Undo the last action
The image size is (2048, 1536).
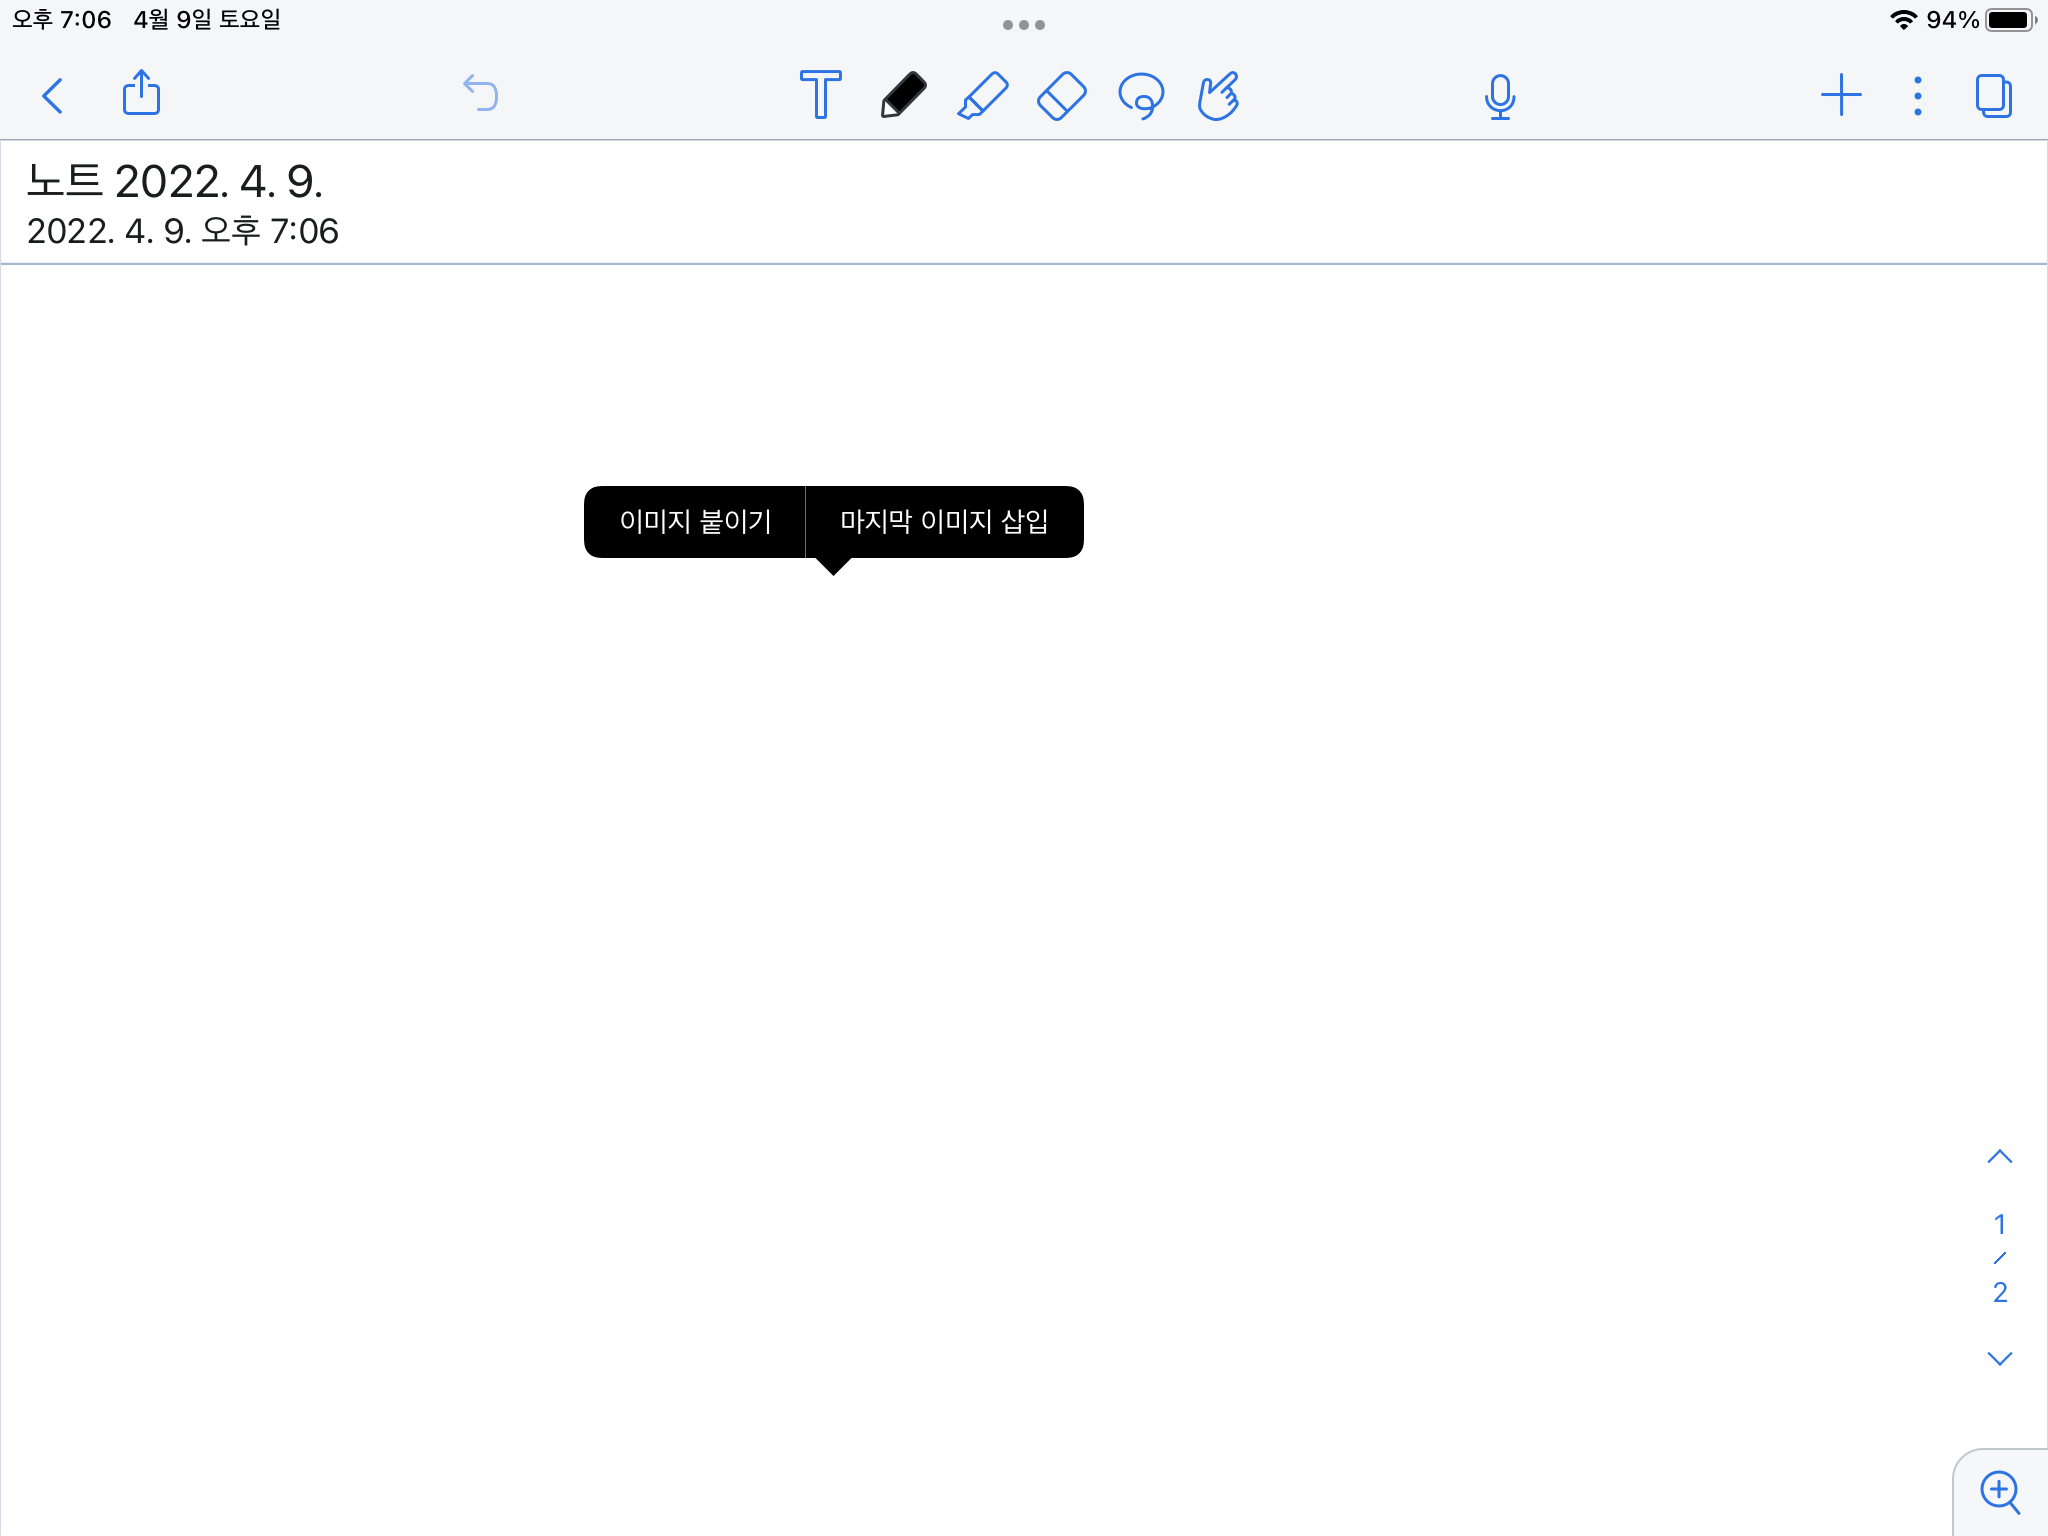[481, 93]
